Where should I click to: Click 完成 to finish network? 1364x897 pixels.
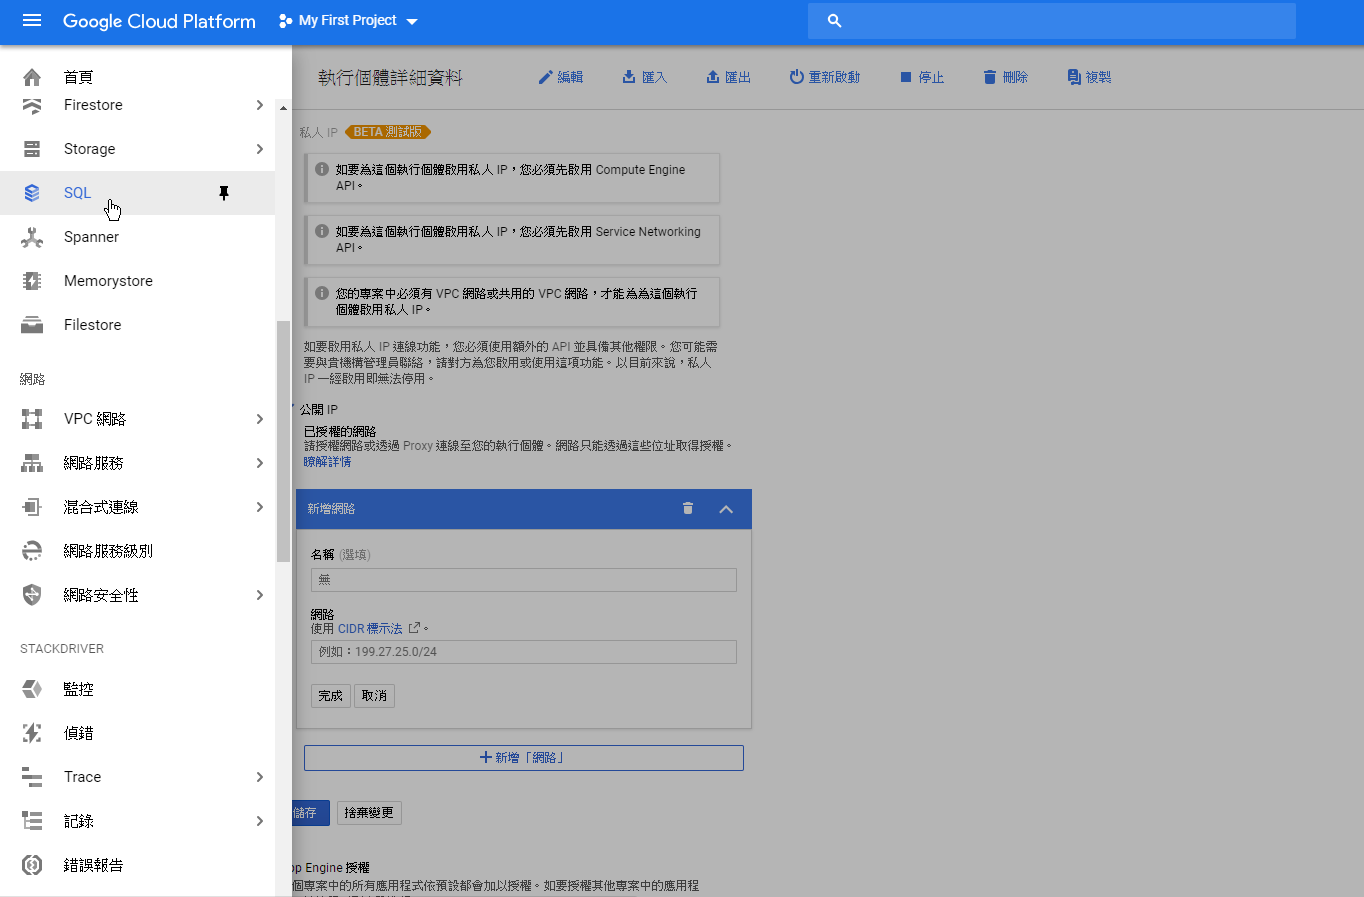point(331,696)
